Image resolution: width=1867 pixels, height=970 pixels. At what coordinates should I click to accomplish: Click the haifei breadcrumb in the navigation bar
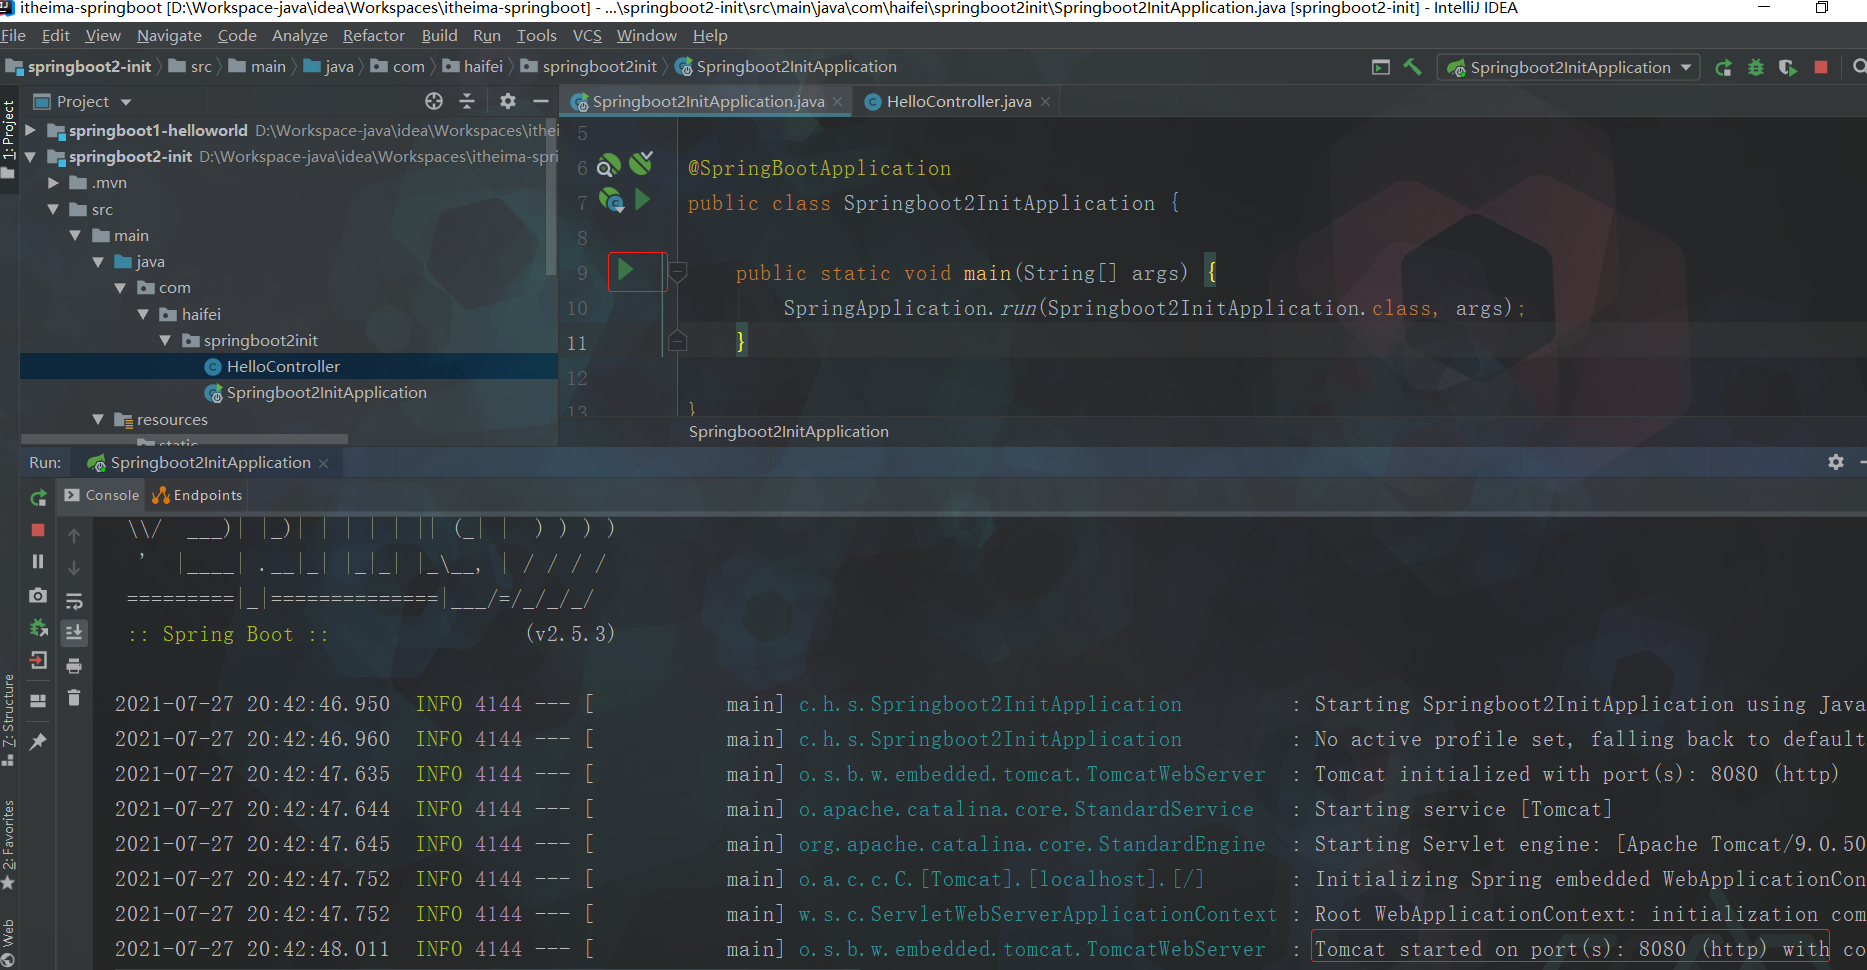(473, 67)
